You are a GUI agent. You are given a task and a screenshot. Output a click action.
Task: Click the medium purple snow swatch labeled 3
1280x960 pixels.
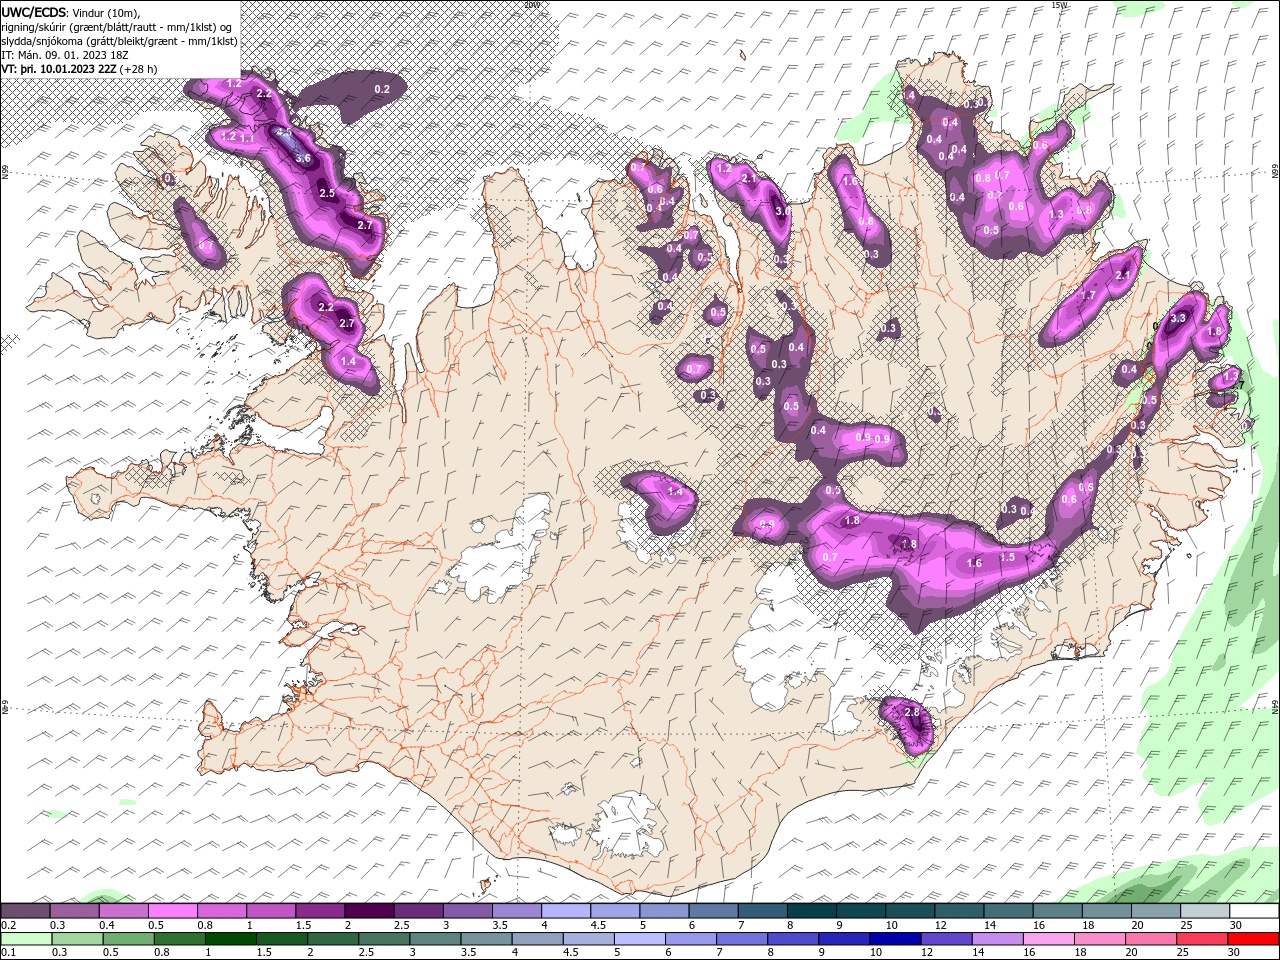pos(466,910)
